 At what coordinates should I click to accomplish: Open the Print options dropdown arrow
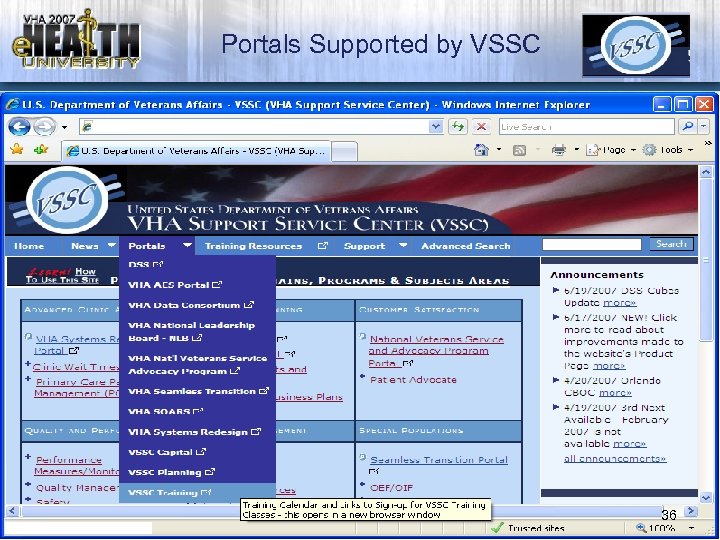tap(577, 150)
